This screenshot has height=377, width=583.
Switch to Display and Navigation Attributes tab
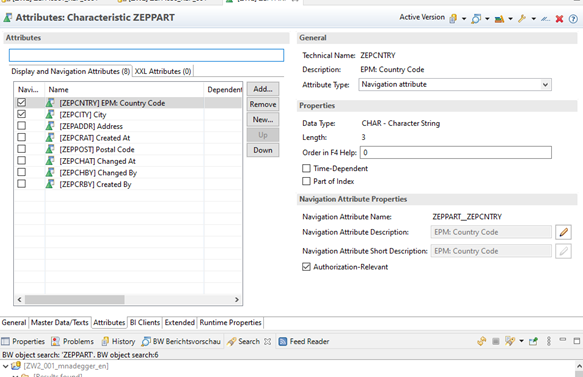pyautogui.click(x=71, y=71)
